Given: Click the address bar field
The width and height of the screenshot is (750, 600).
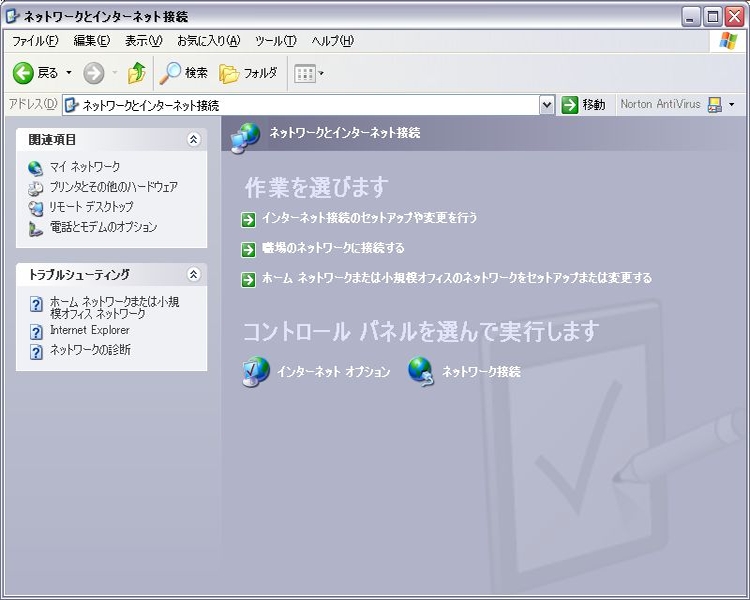Looking at the screenshot, I should tap(308, 105).
